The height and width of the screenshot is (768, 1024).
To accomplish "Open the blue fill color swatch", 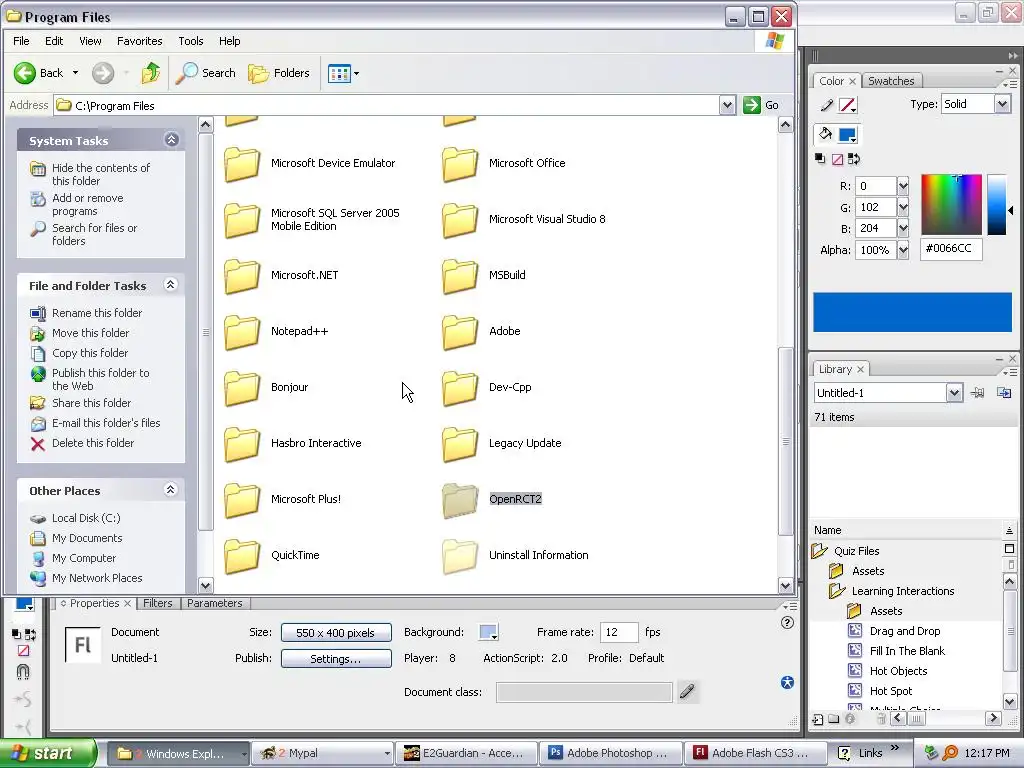I will point(848,135).
